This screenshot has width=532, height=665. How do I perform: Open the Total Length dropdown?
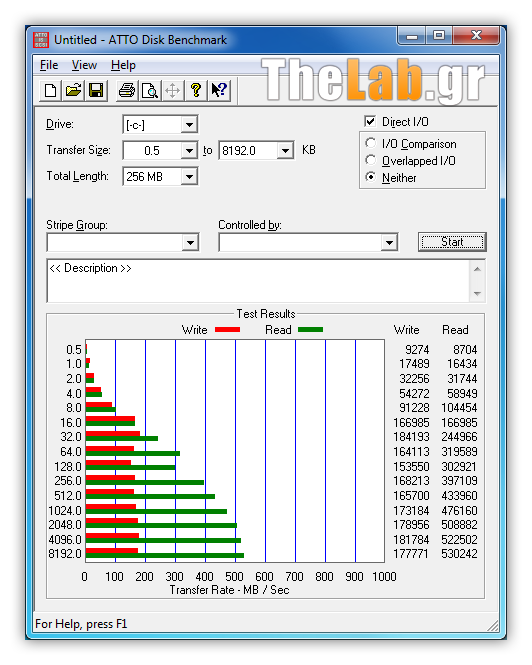[189, 176]
